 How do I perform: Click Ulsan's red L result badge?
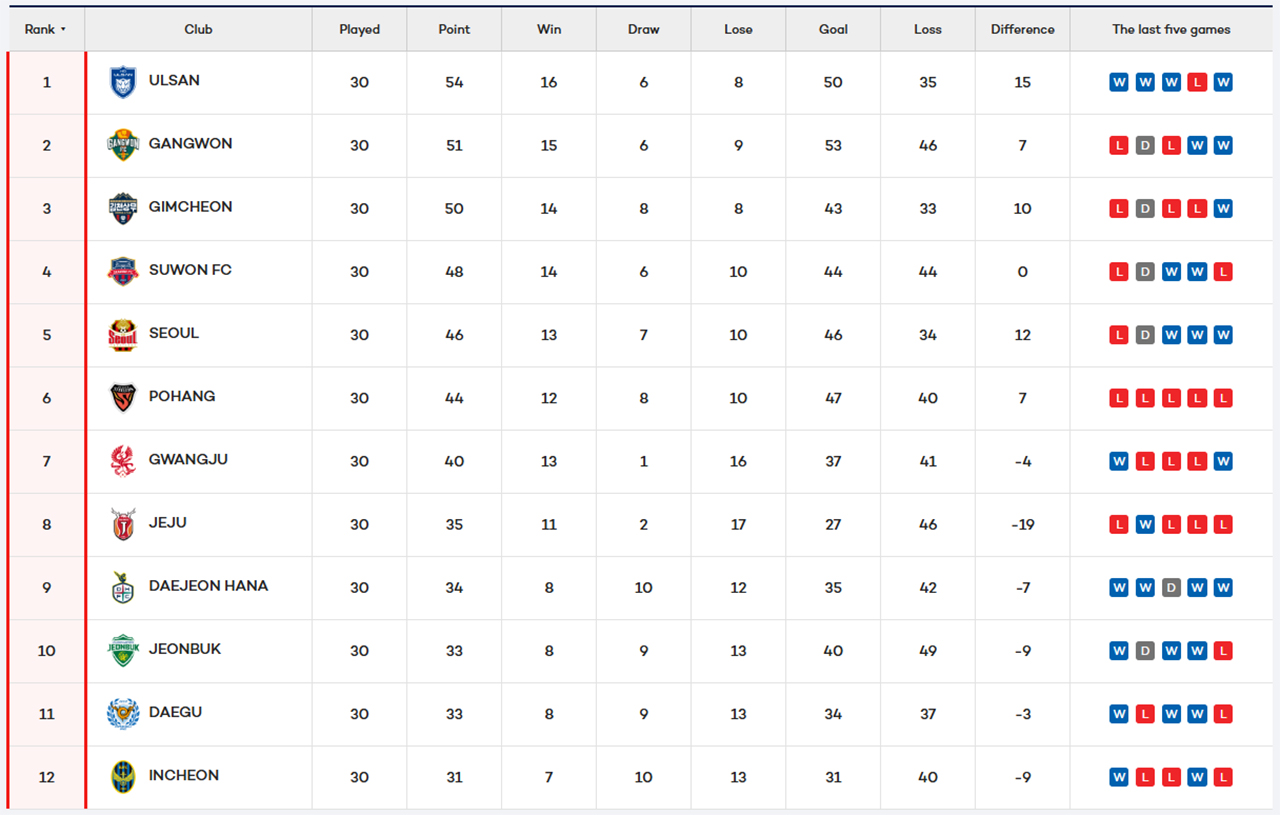click(1197, 82)
